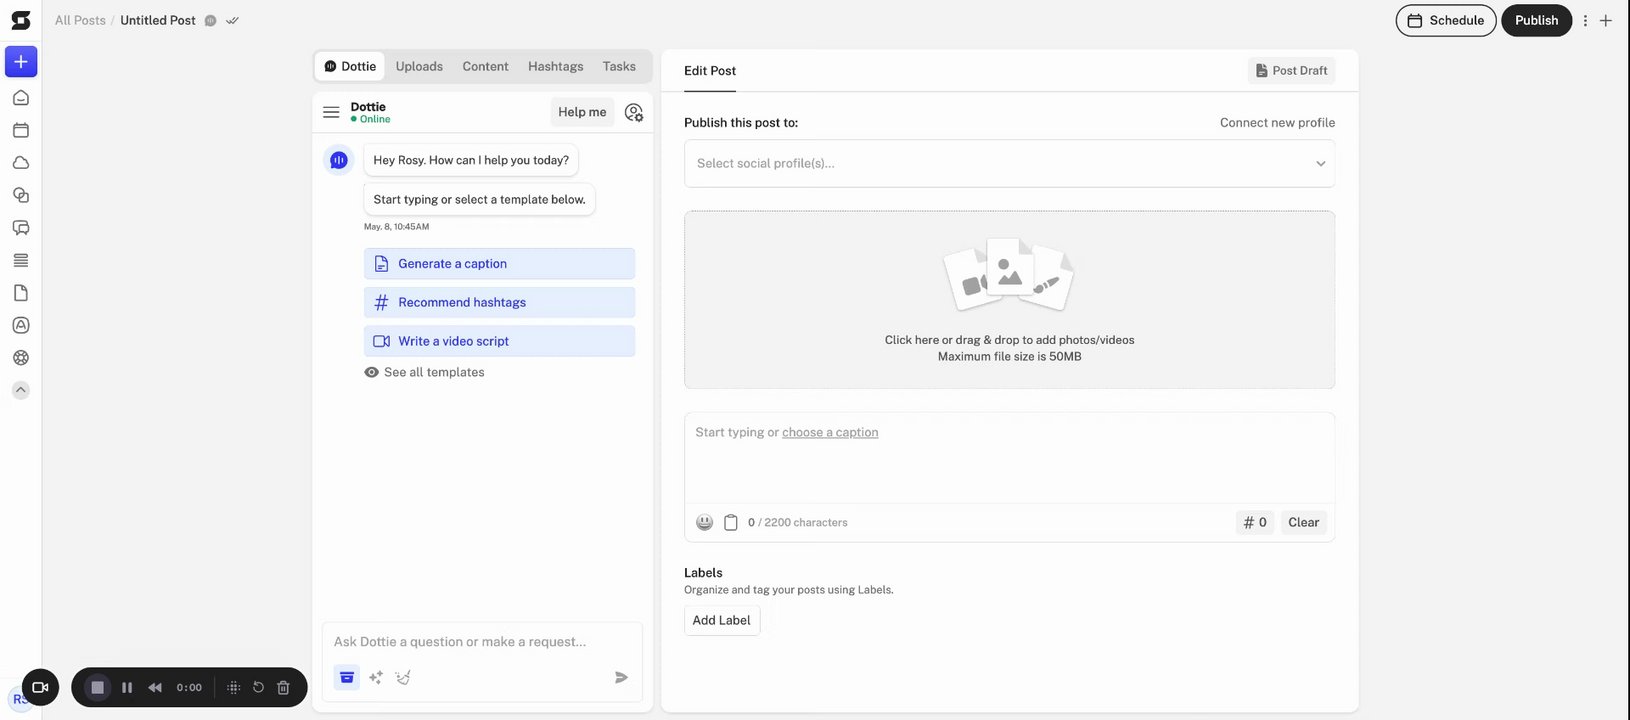Click the blue plus create button in sidebar
The width and height of the screenshot is (1630, 720).
pos(21,62)
